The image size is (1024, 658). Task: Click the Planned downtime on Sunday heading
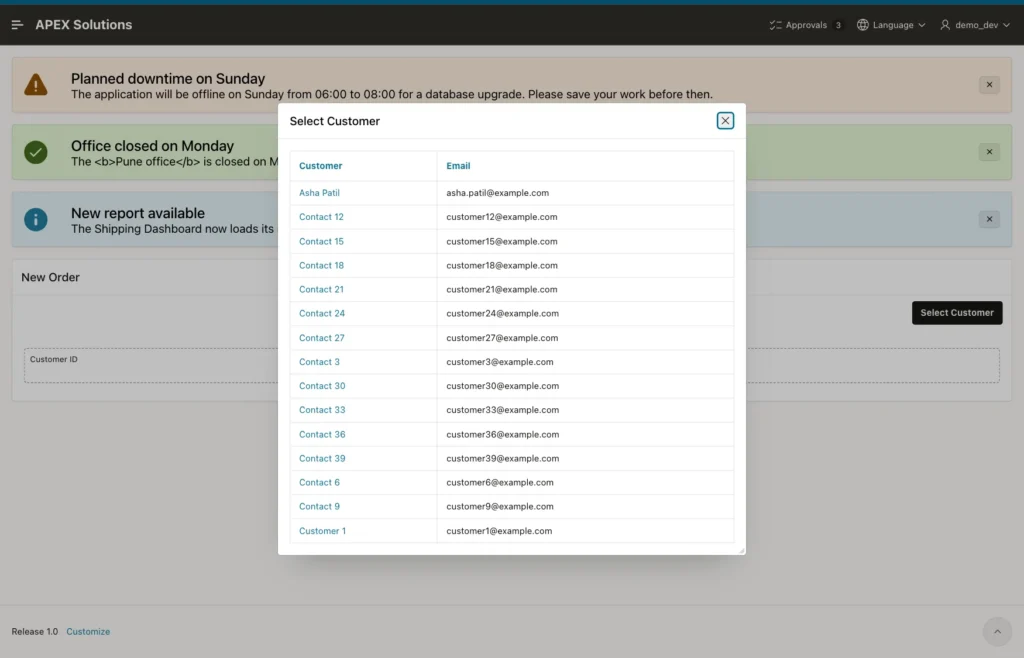click(168, 78)
